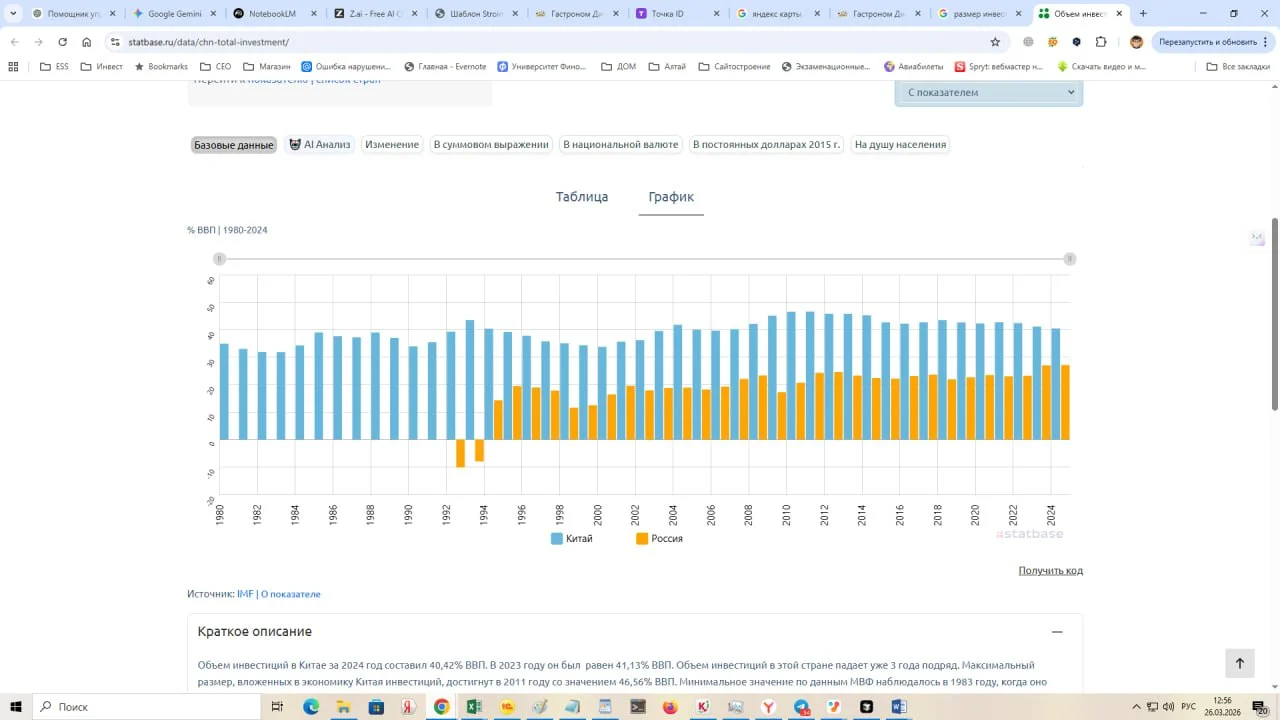
Task: Open the browser Extensions puzzle icon
Action: coord(1101,42)
